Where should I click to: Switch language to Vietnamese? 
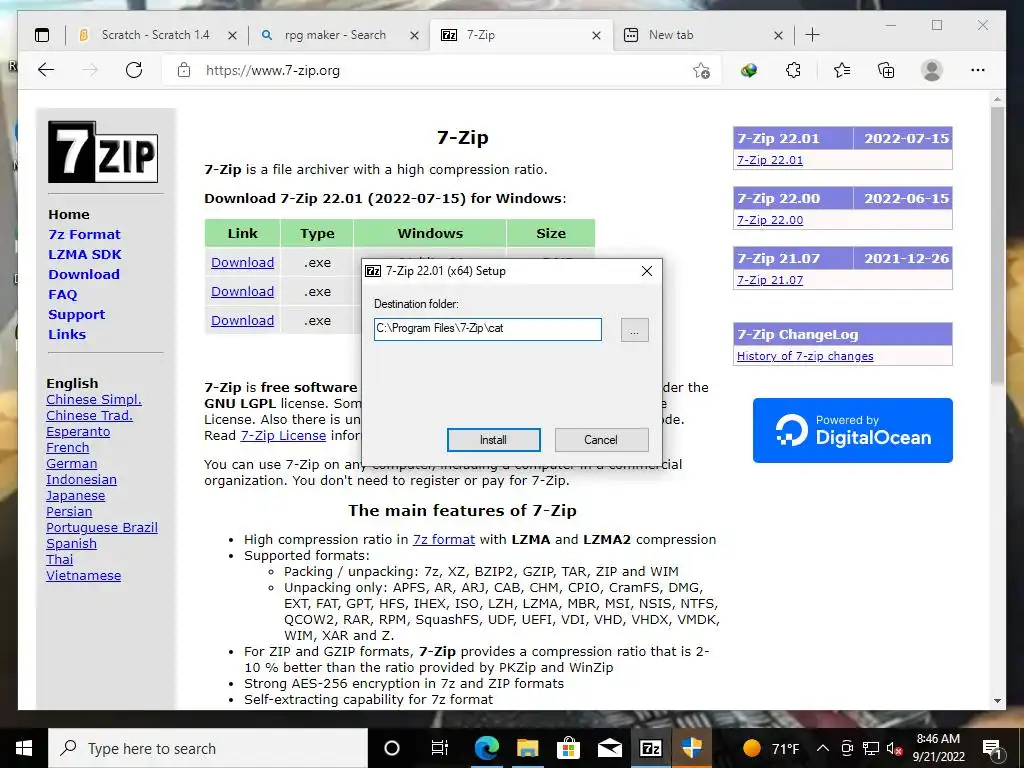84,575
